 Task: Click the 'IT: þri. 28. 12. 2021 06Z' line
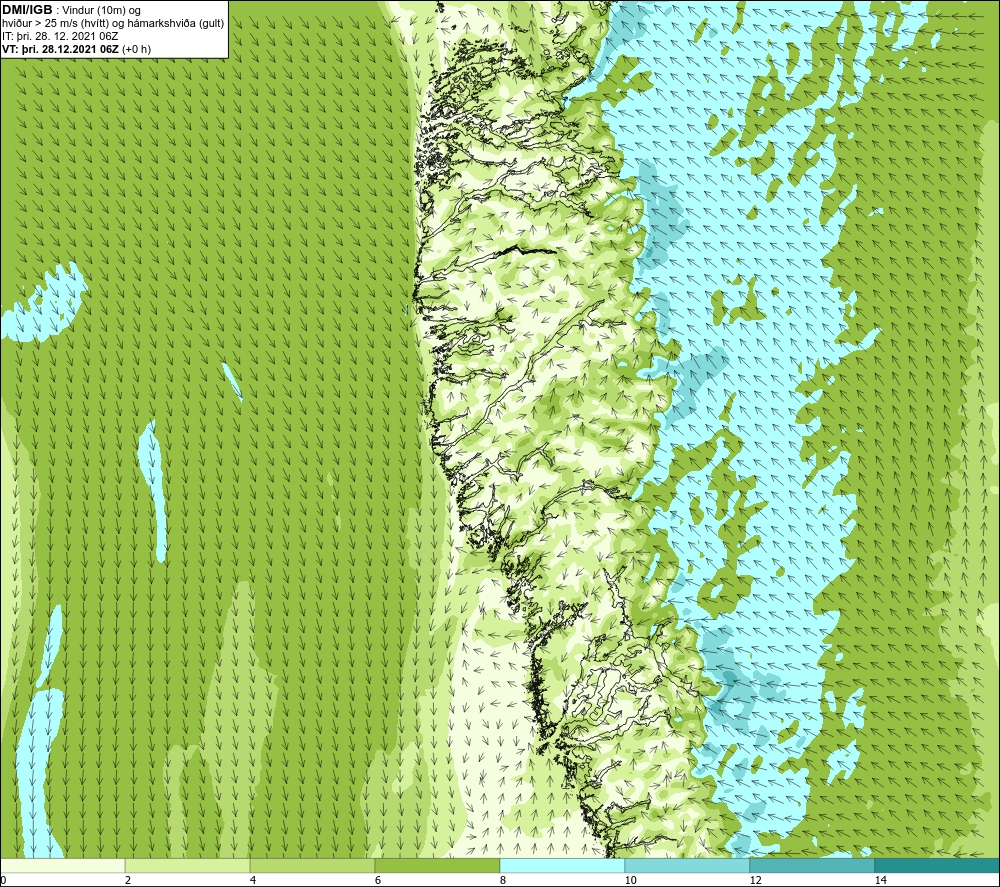click(x=60, y=36)
